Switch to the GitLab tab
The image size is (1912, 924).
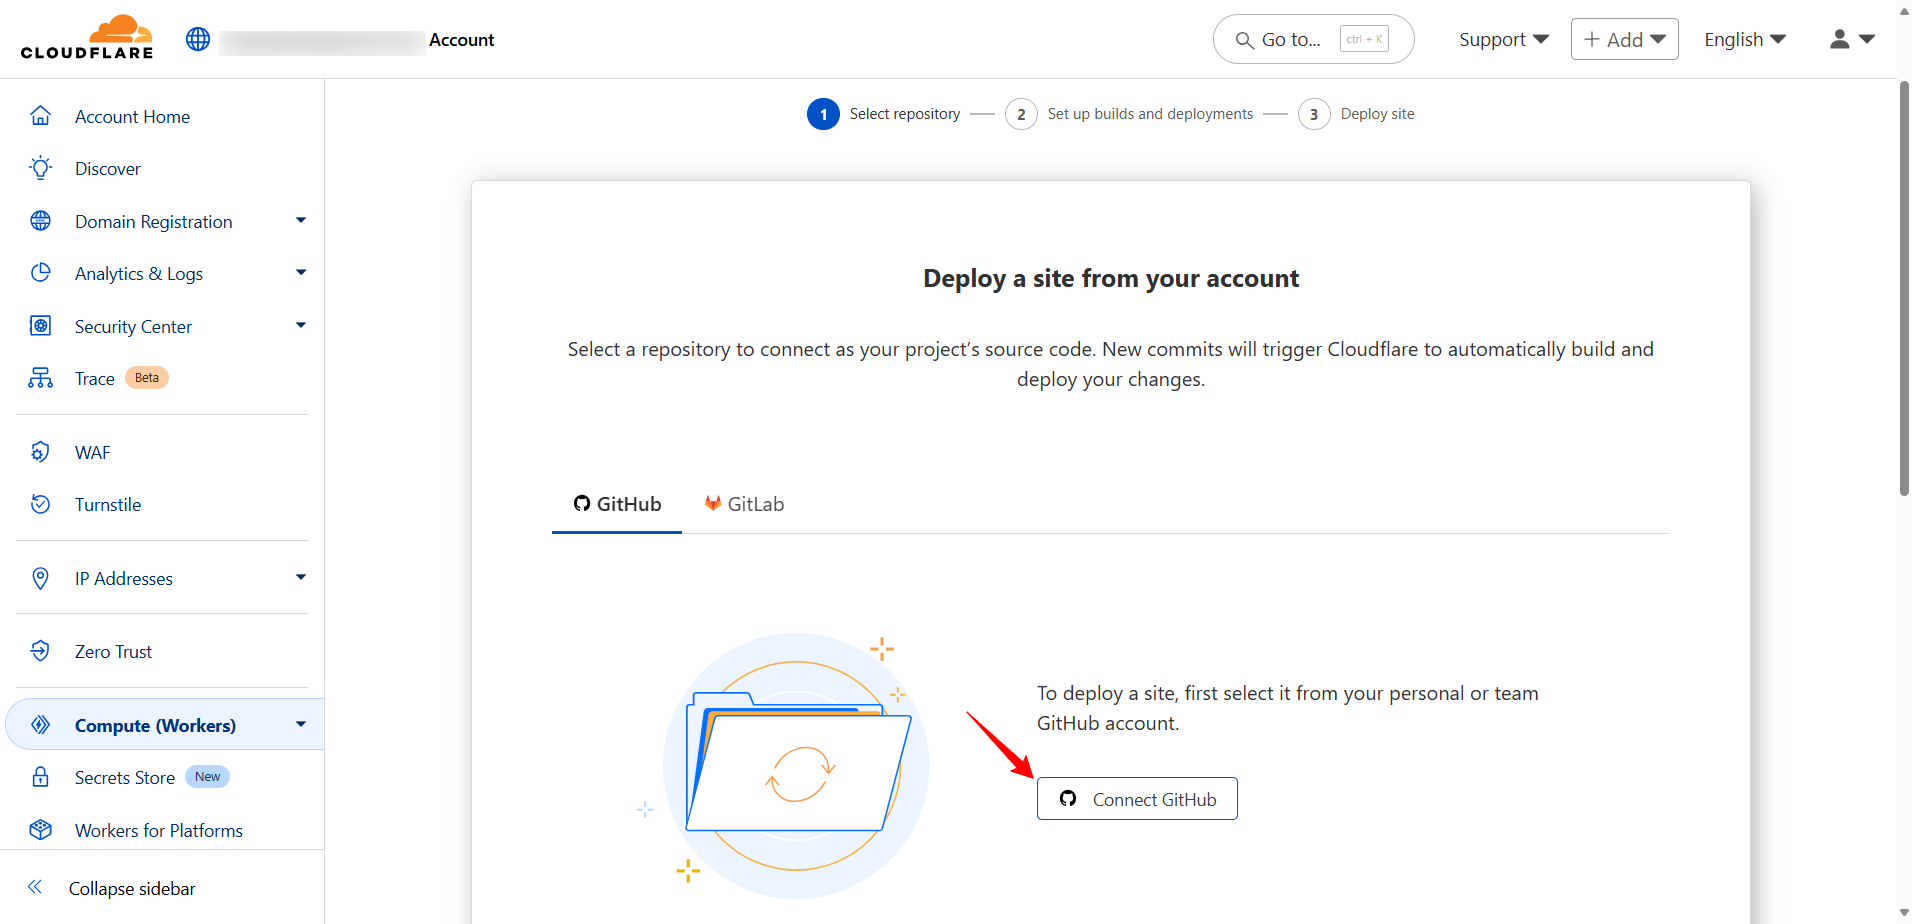pos(744,504)
